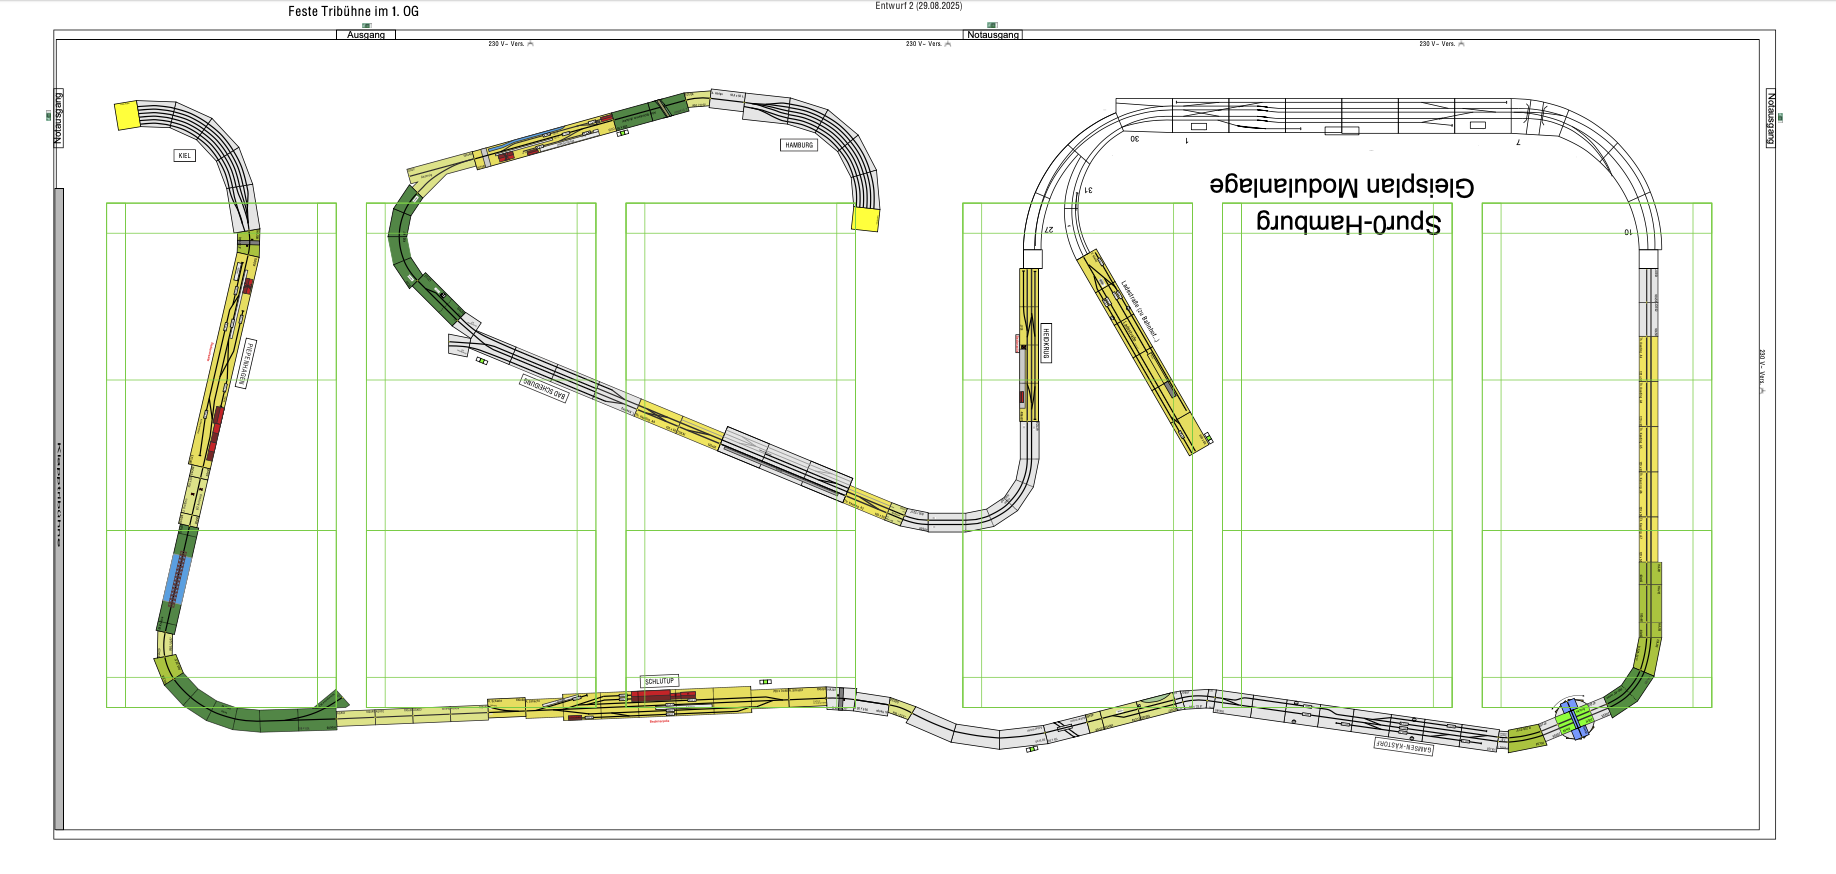Click the yellow end block near KIEL

[127, 115]
